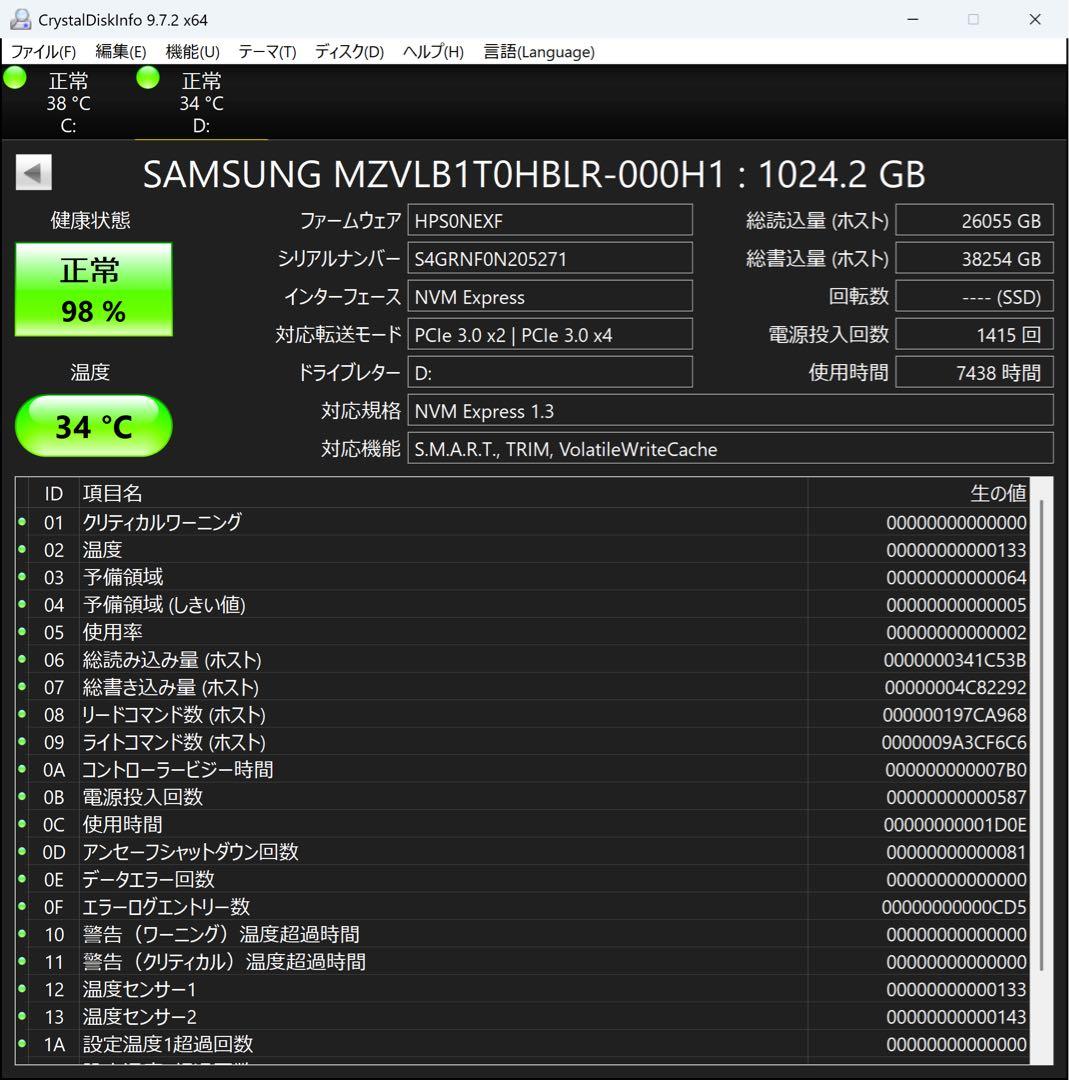Screen dimensions: 1069x1080
Task: Select row 0A コントローラービジー時間
Action: (x=523, y=769)
